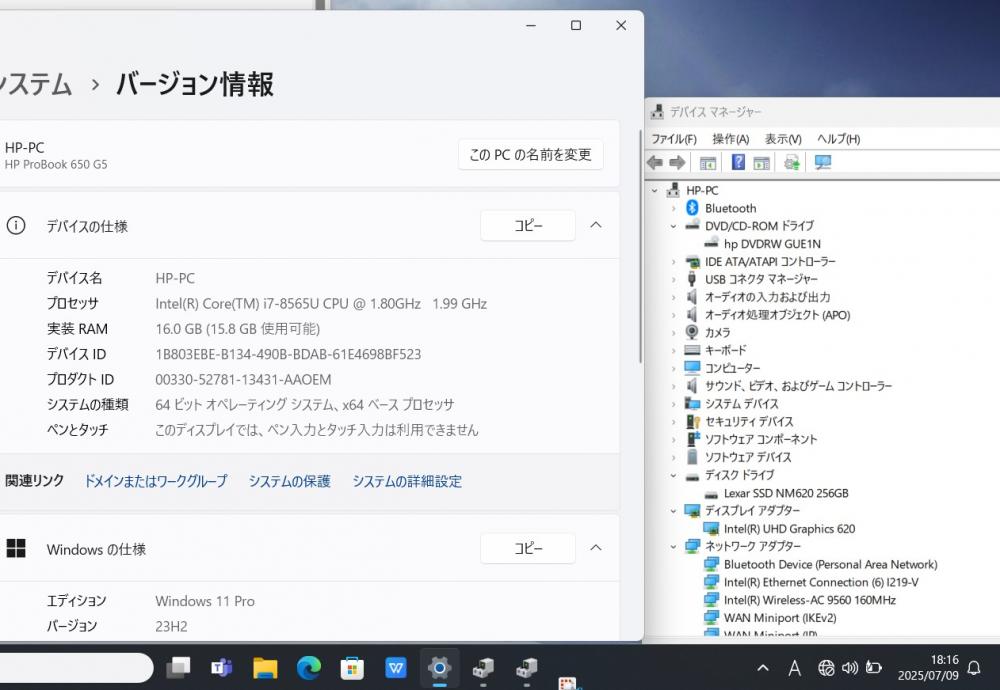Expand IDE ATA/ATAPI コントローラー node
Image resolution: width=1000 pixels, height=690 pixels.
(673, 261)
